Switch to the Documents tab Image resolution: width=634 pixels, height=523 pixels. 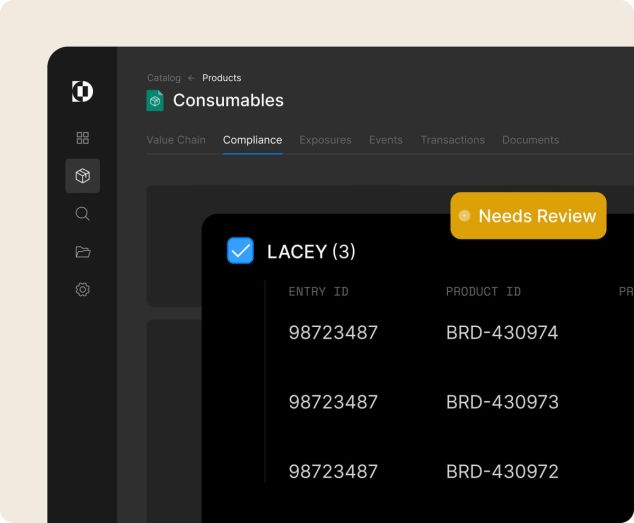tap(530, 140)
